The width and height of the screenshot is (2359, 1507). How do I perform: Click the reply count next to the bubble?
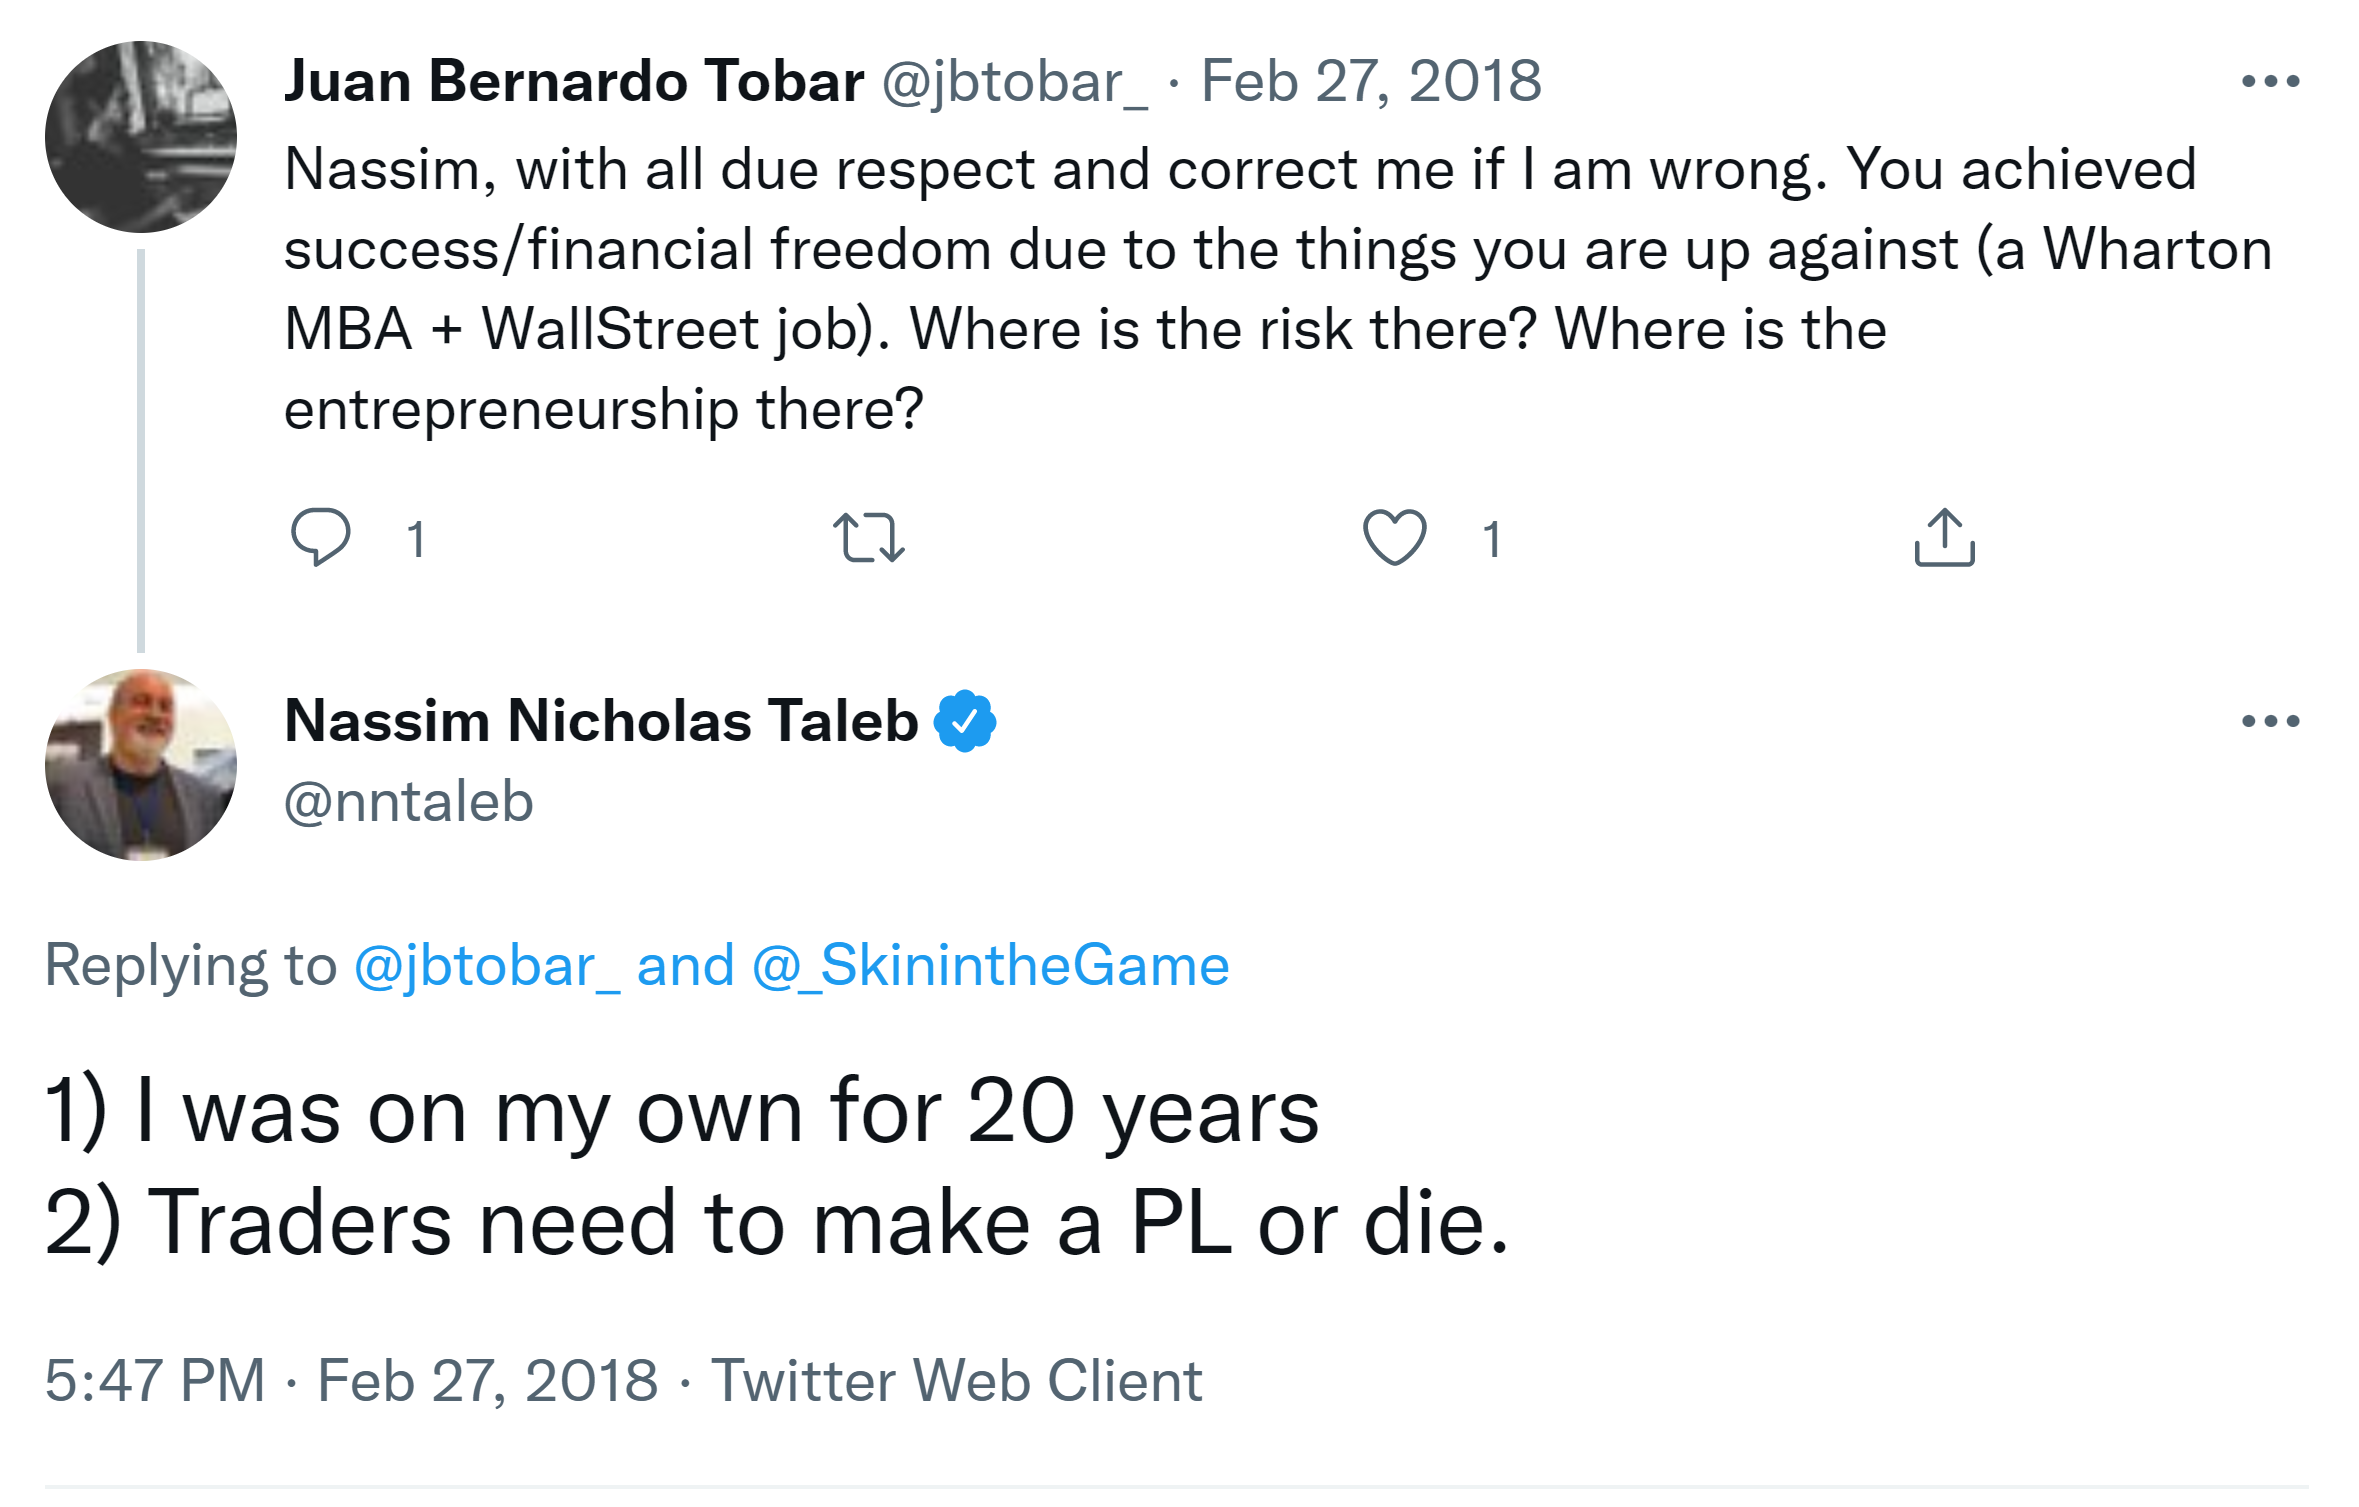click(x=416, y=540)
